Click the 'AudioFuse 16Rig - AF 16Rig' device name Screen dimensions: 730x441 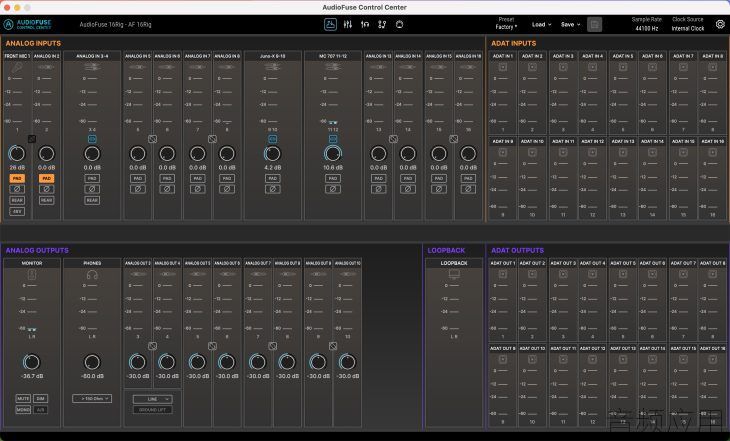[115, 25]
